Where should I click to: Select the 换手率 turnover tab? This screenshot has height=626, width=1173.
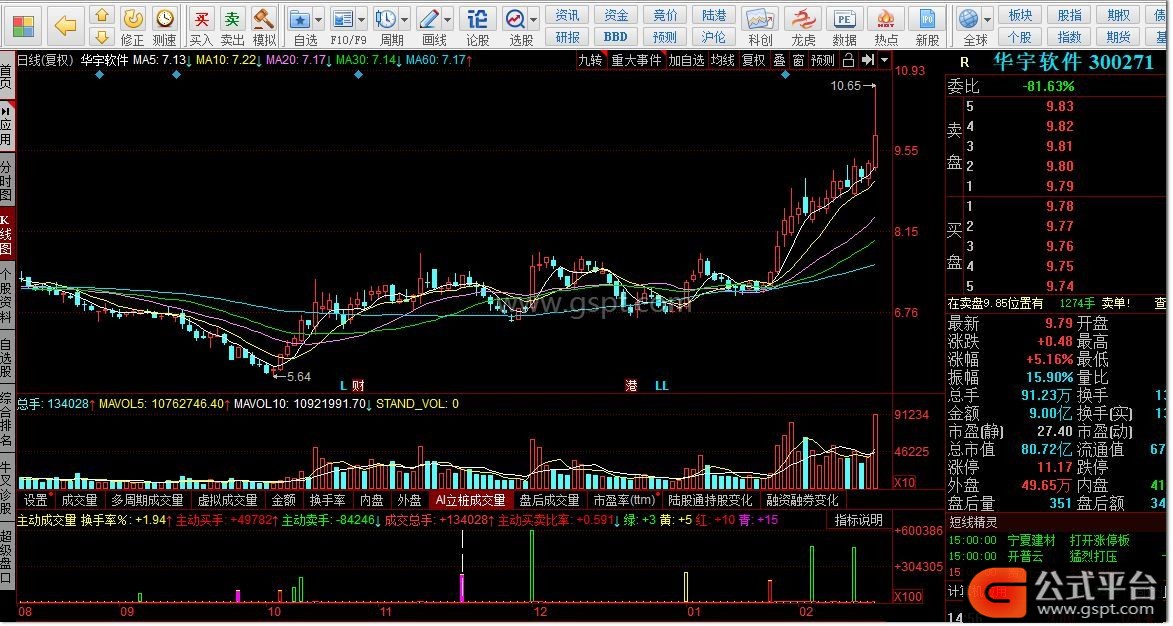(x=328, y=500)
